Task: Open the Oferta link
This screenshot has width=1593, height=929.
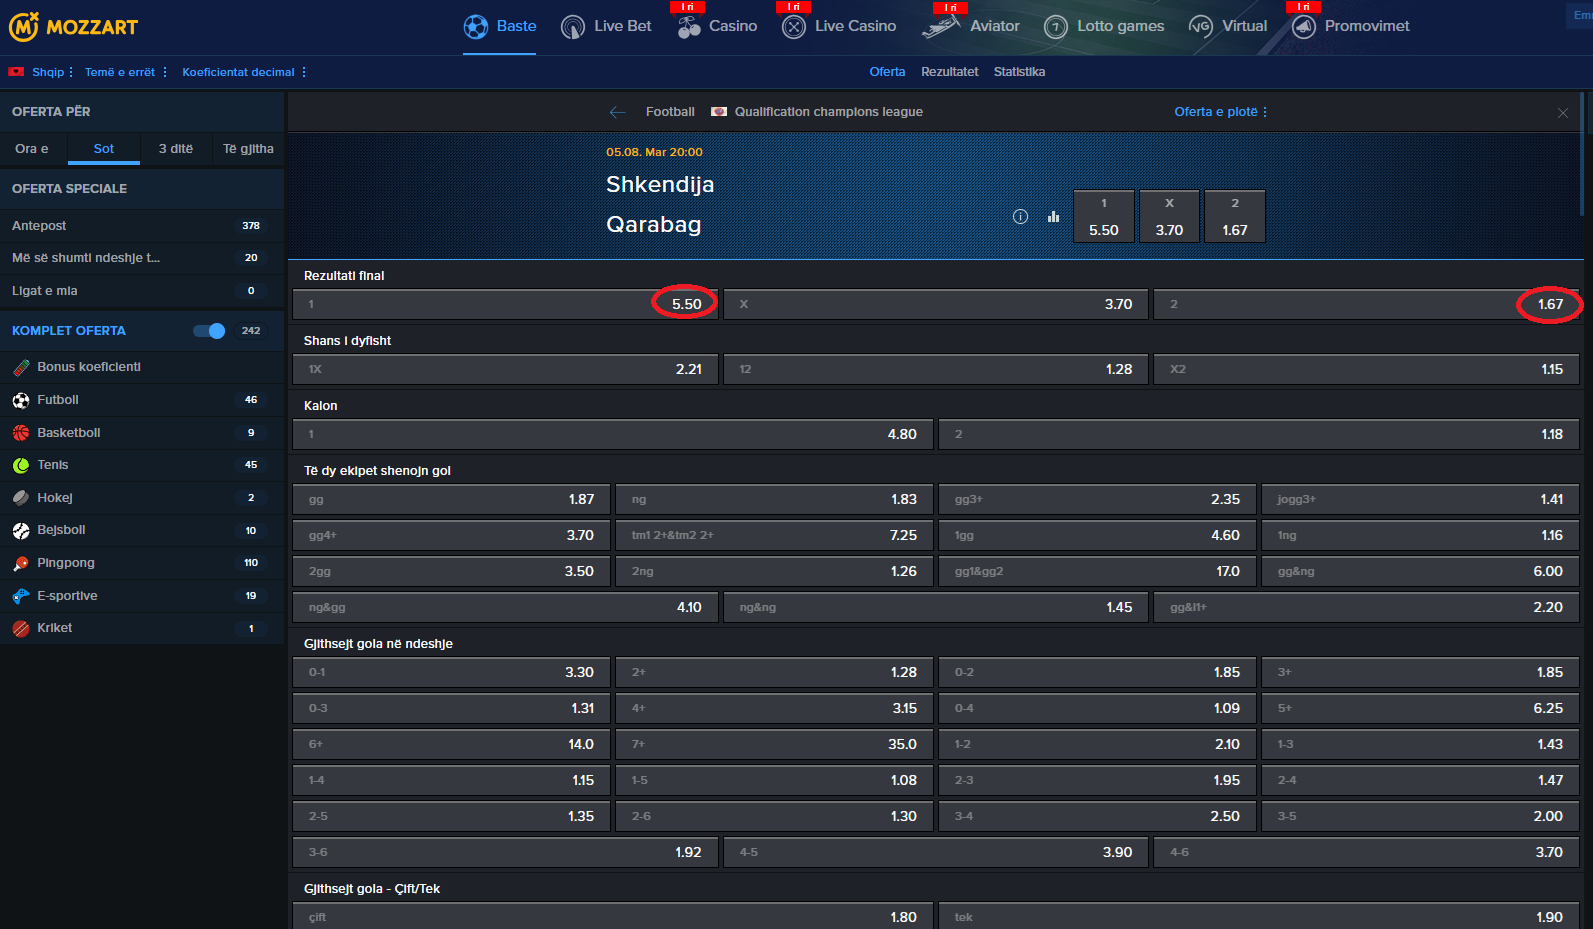Action: pyautogui.click(x=887, y=72)
